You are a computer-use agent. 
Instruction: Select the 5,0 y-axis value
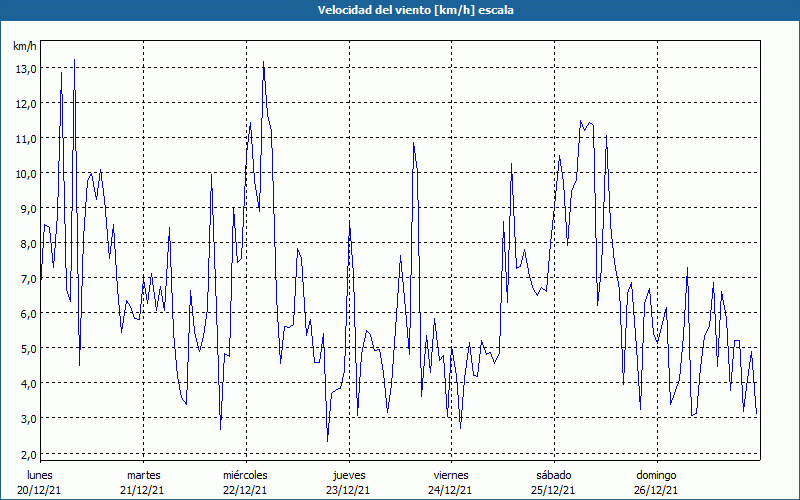click(x=28, y=349)
